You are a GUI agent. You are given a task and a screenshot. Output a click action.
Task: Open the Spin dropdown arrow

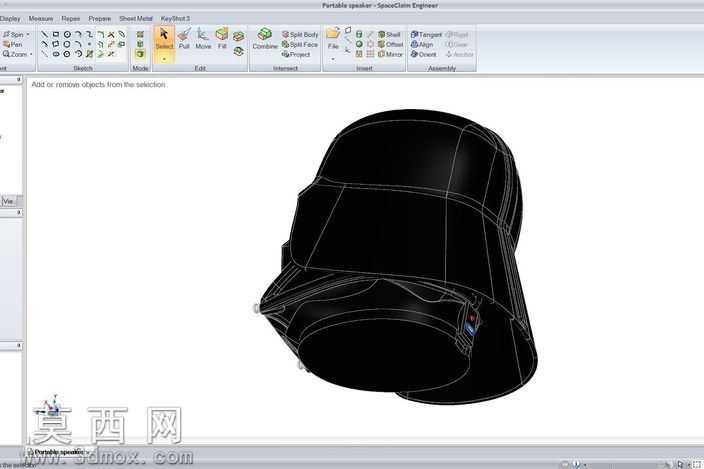pos(28,34)
